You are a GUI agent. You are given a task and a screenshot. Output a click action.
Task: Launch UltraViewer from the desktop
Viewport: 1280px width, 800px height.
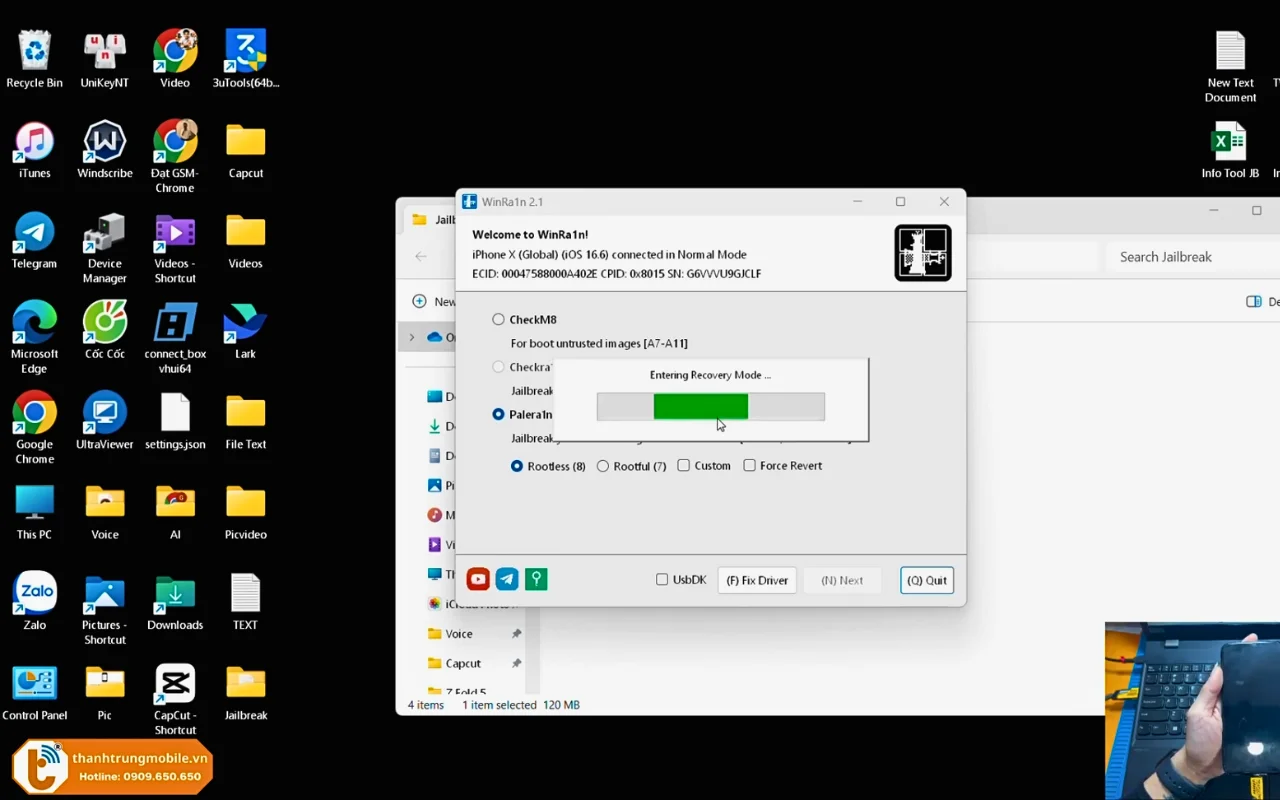(x=104, y=420)
